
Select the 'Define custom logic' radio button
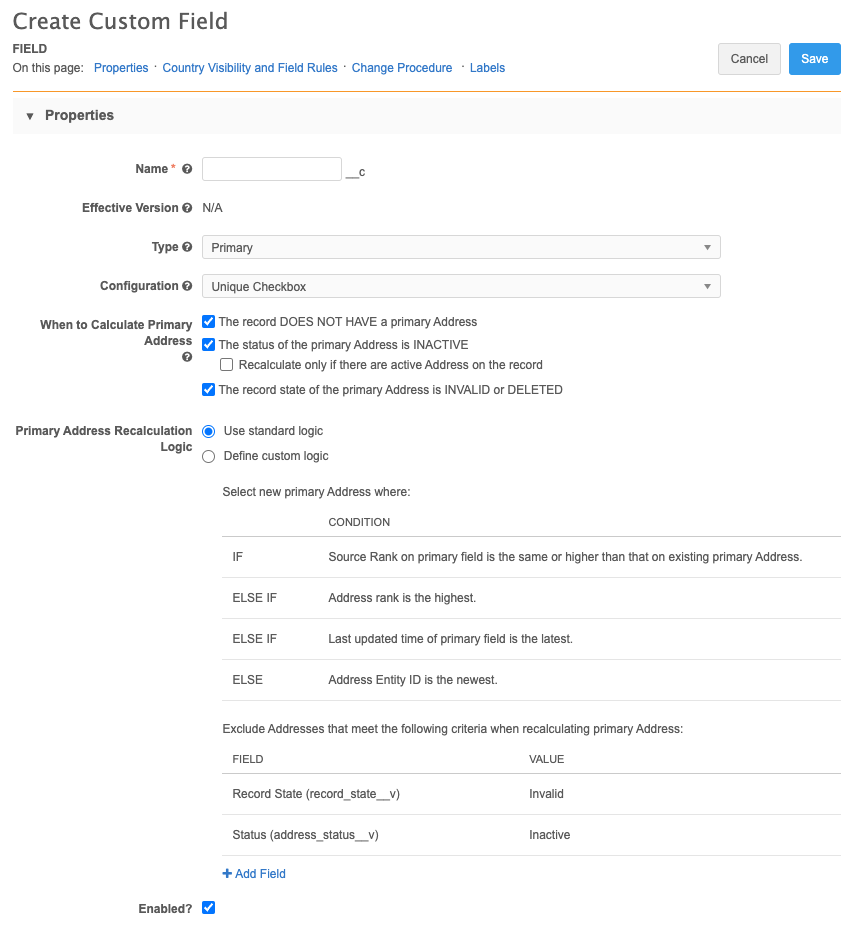[209, 456]
